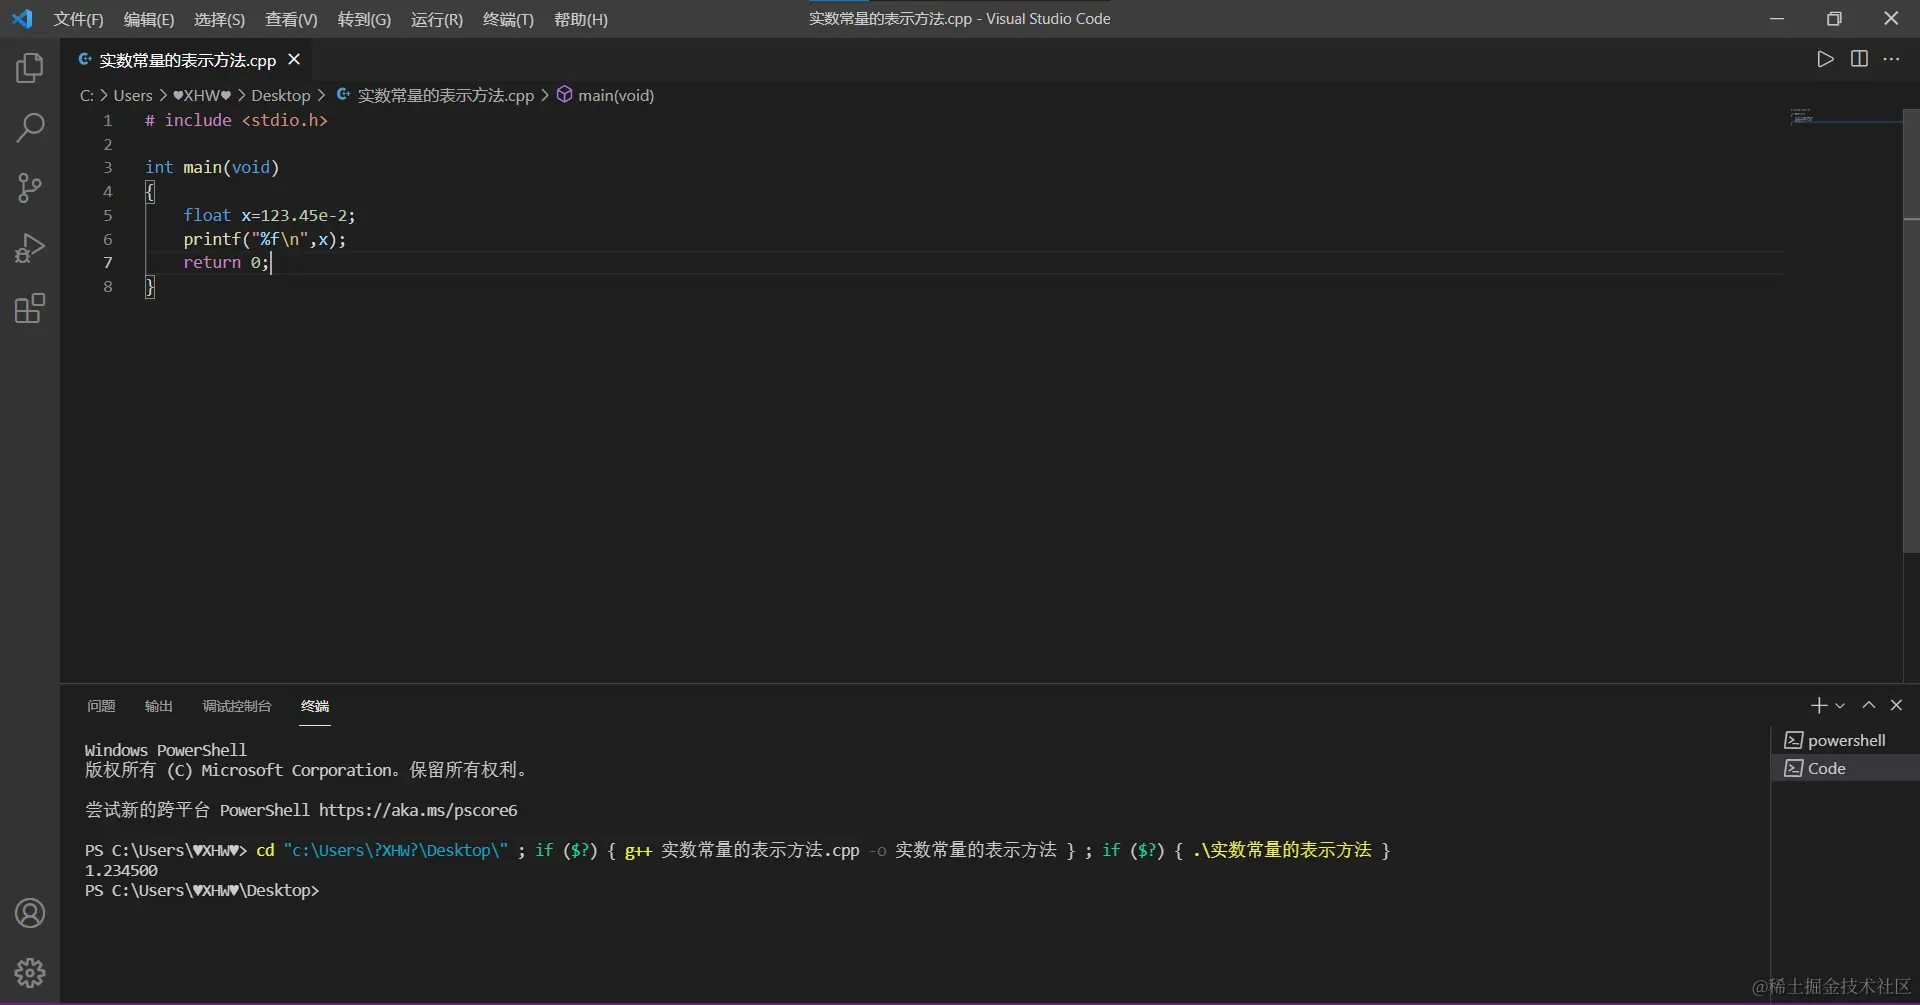This screenshot has height=1005, width=1920.
Task: Click the VS Code logo icon
Action: pyautogui.click(x=22, y=19)
